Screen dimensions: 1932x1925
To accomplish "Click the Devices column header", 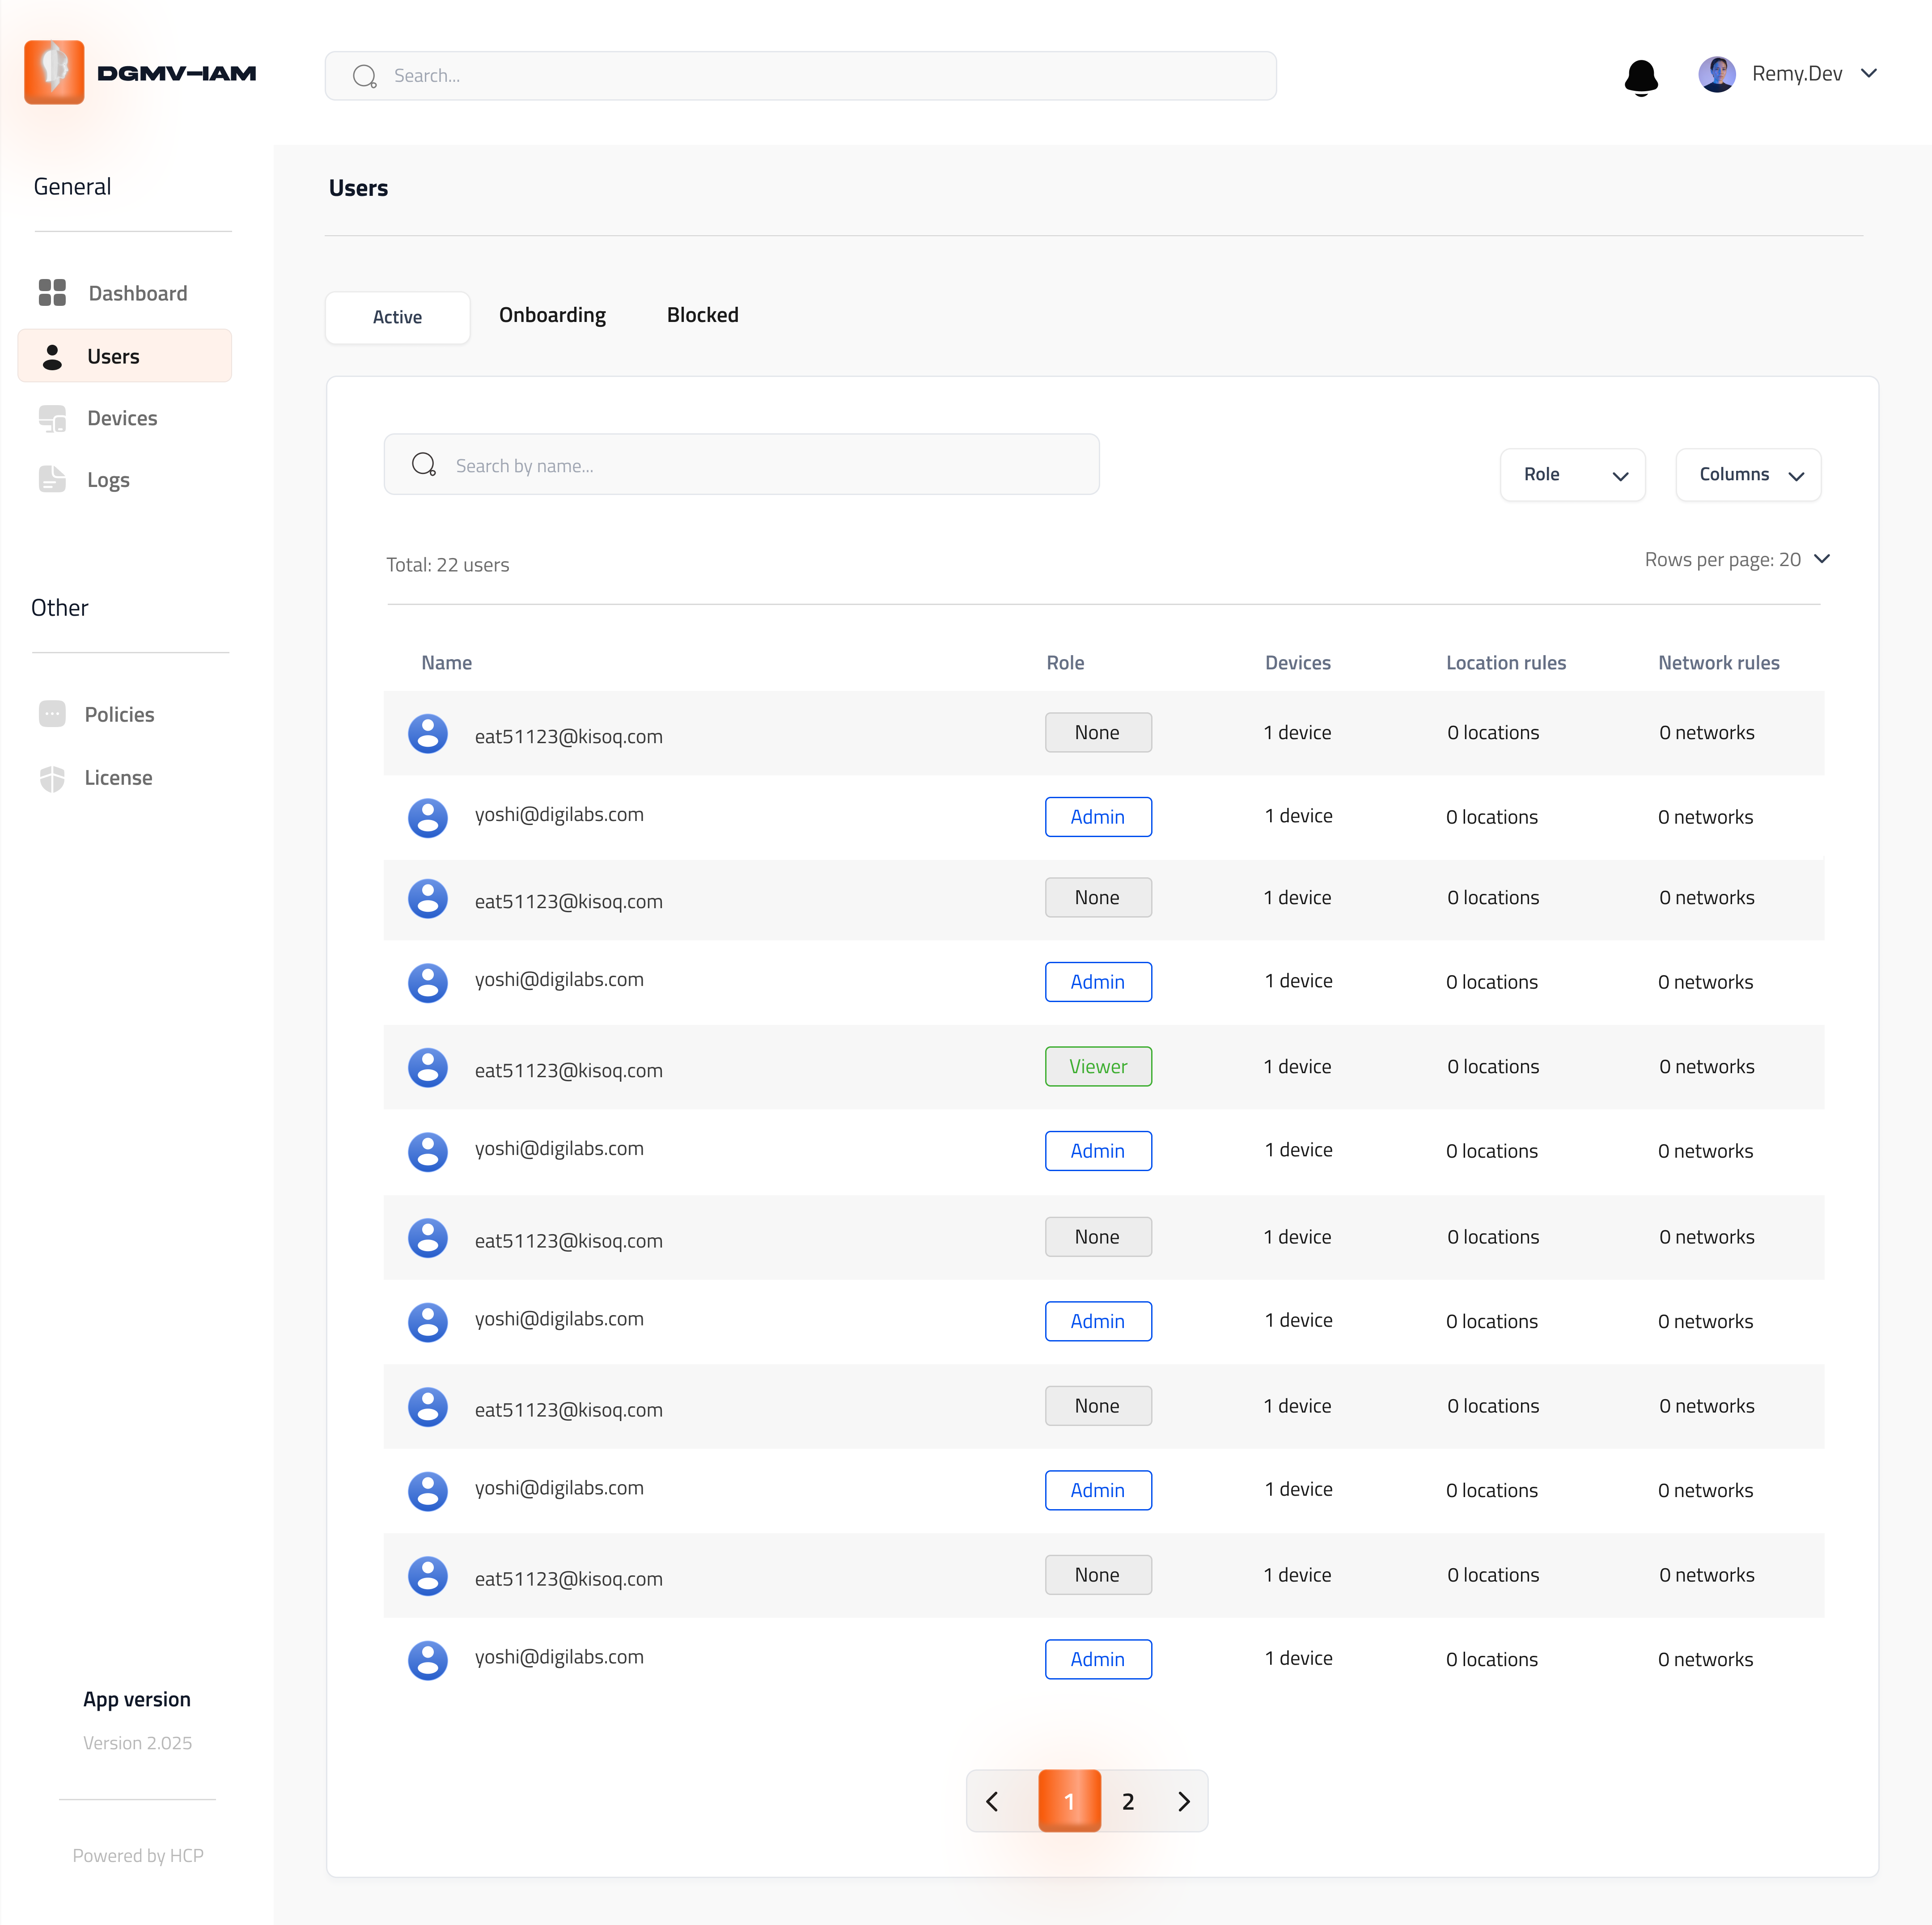I will tap(1297, 663).
